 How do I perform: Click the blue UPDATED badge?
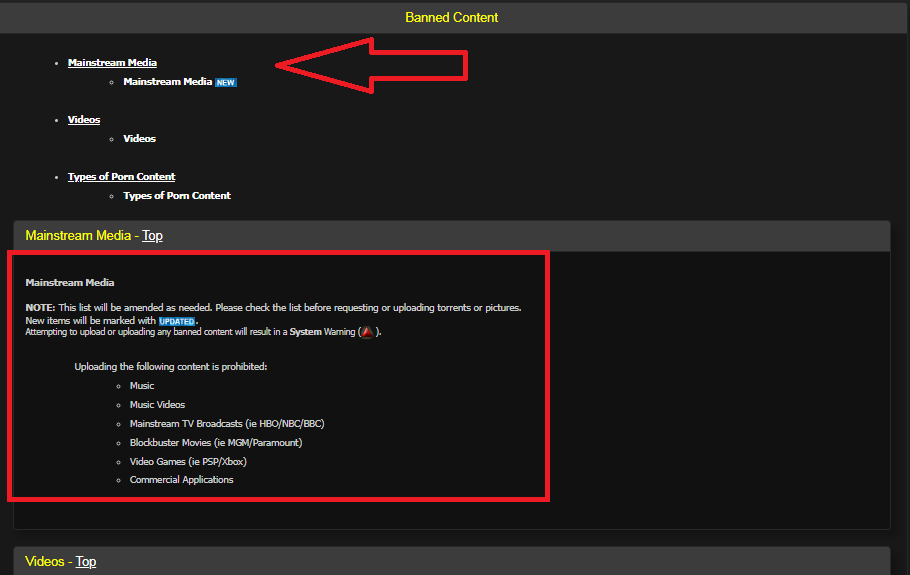coord(177,320)
